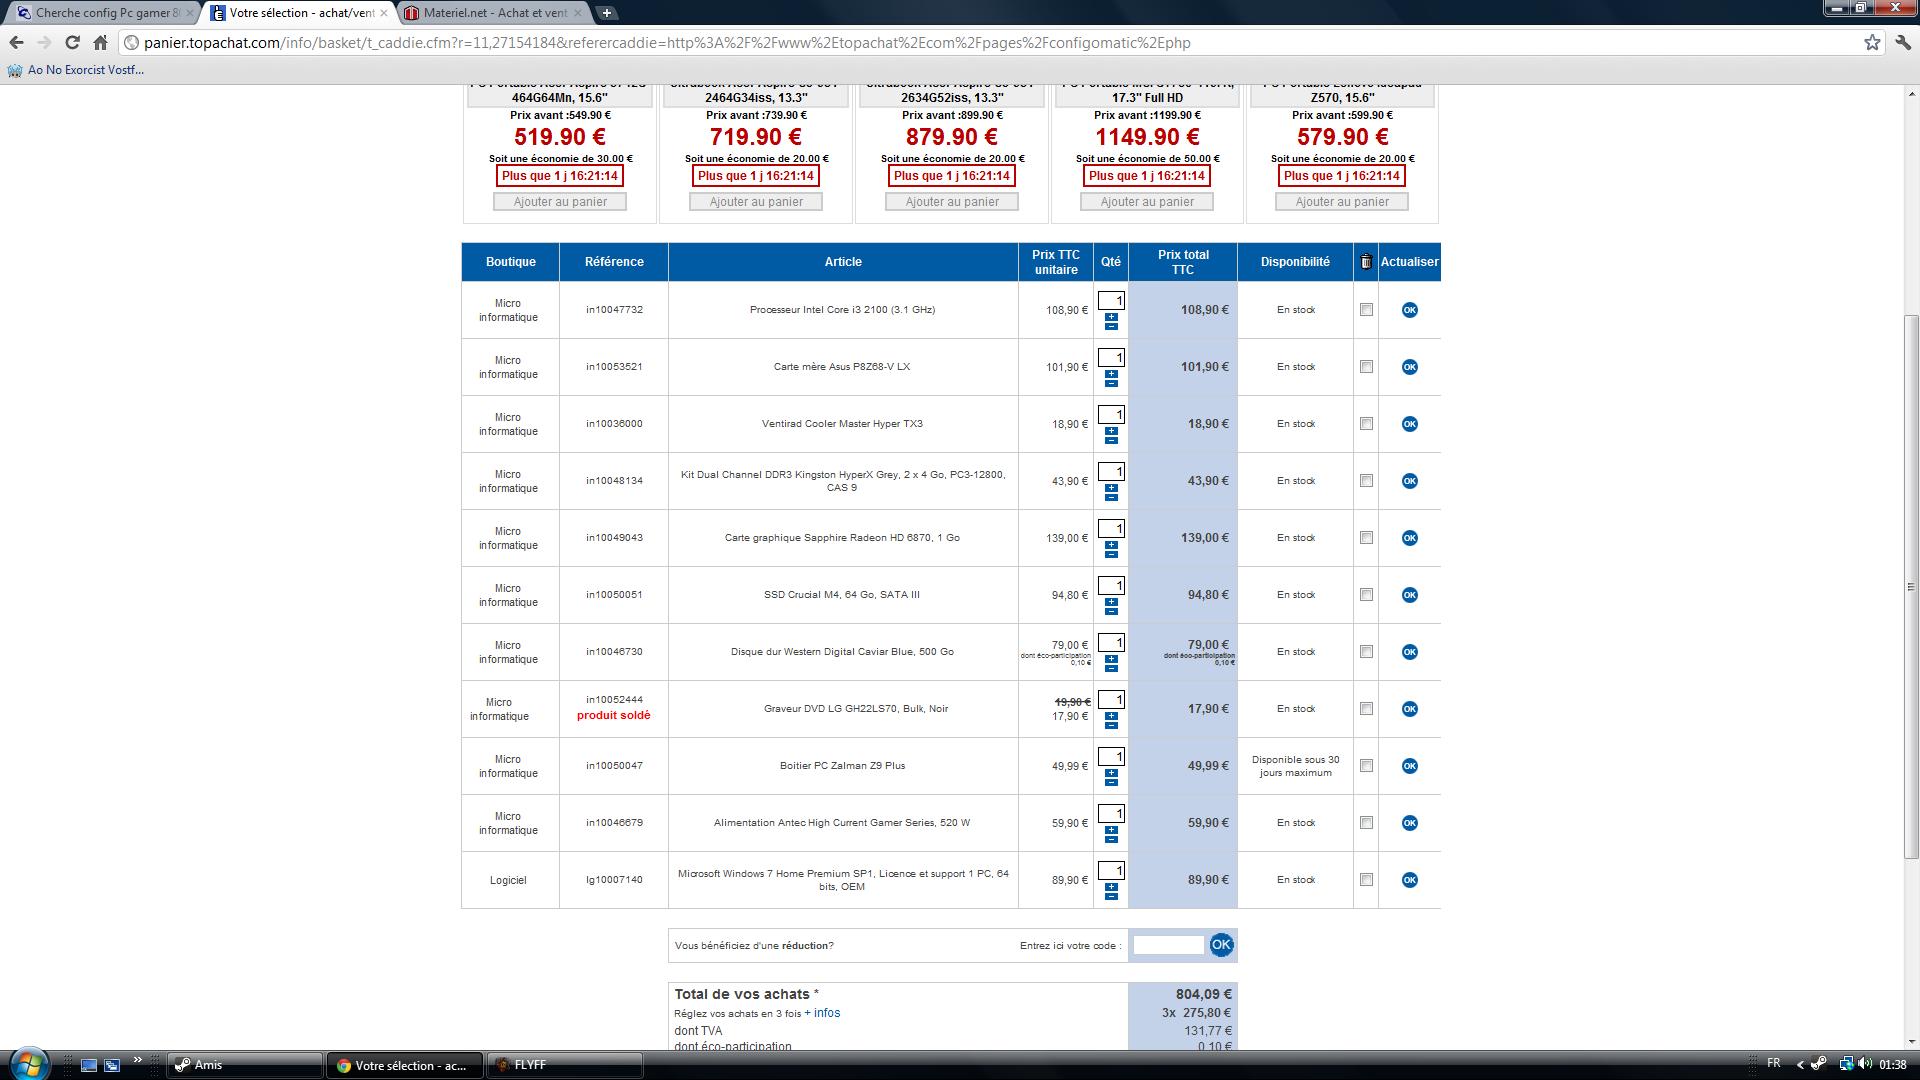The width and height of the screenshot is (1920, 1080).
Task: Click OK update icon for Radeon HD 6870
Action: pos(1409,538)
